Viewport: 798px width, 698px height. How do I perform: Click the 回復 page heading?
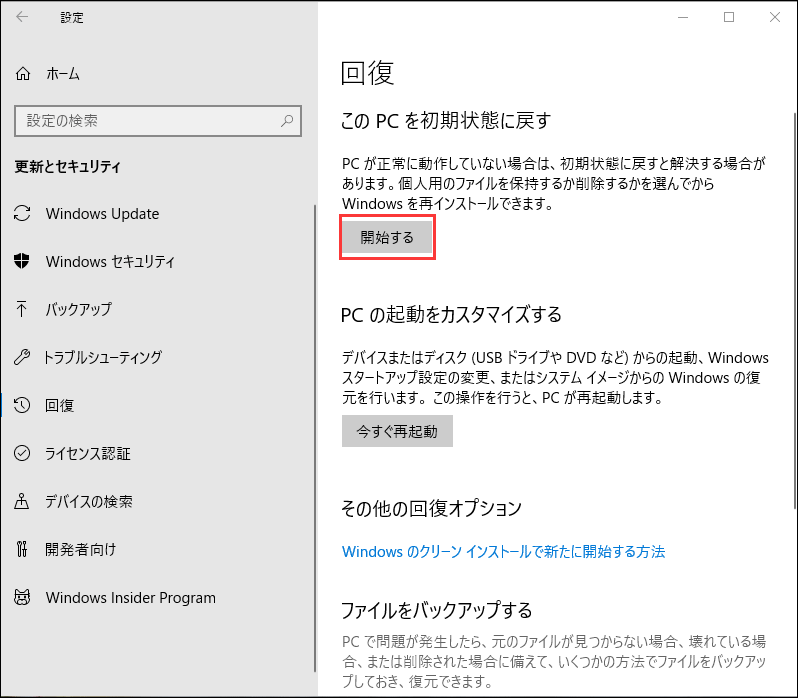[x=367, y=73]
